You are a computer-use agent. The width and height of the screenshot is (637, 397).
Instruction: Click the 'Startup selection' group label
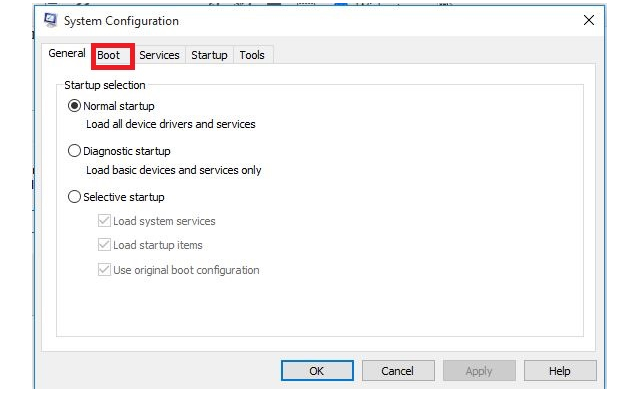tap(105, 85)
